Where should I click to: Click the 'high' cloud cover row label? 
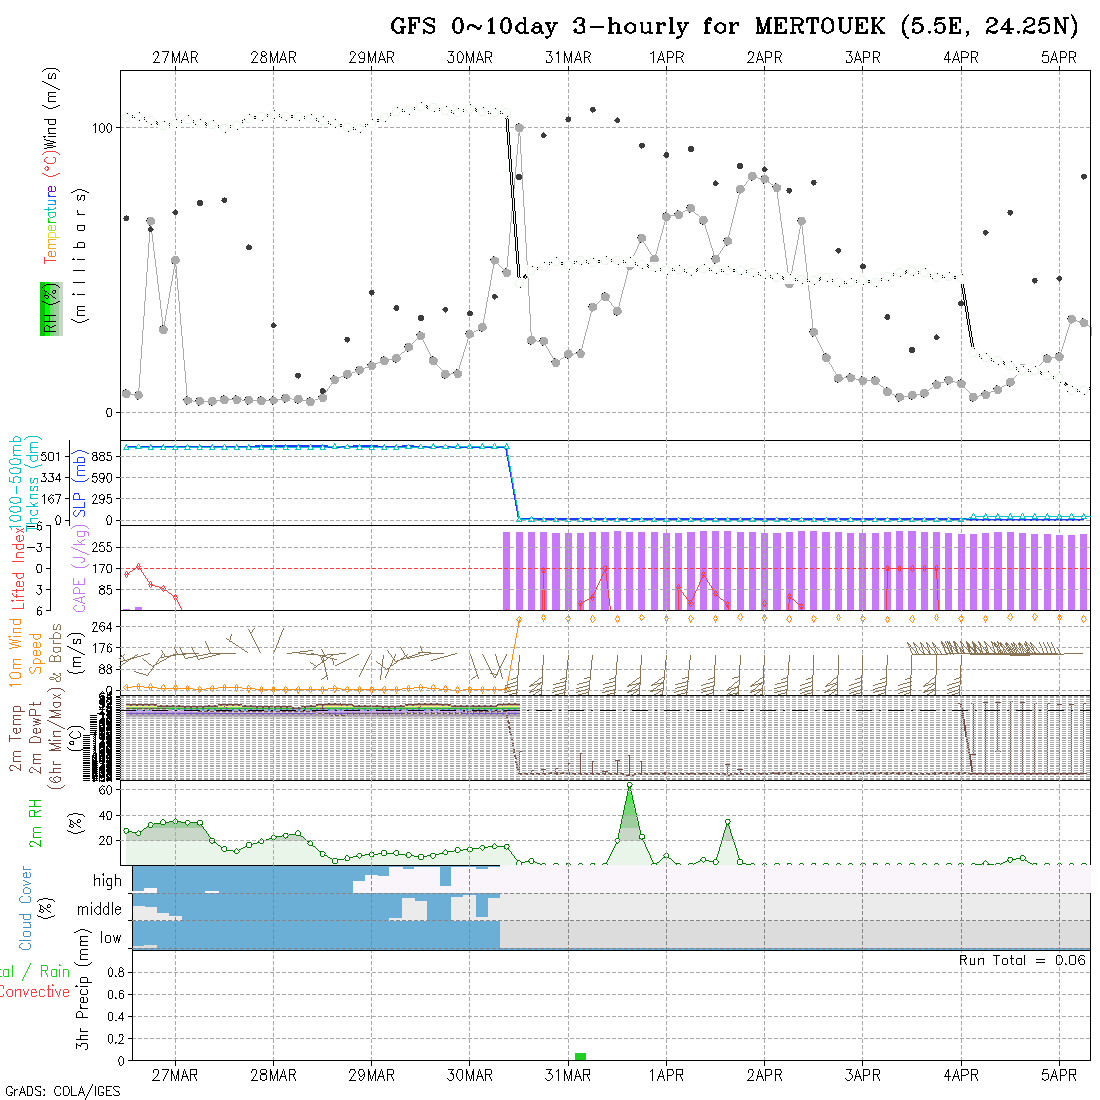(x=107, y=881)
